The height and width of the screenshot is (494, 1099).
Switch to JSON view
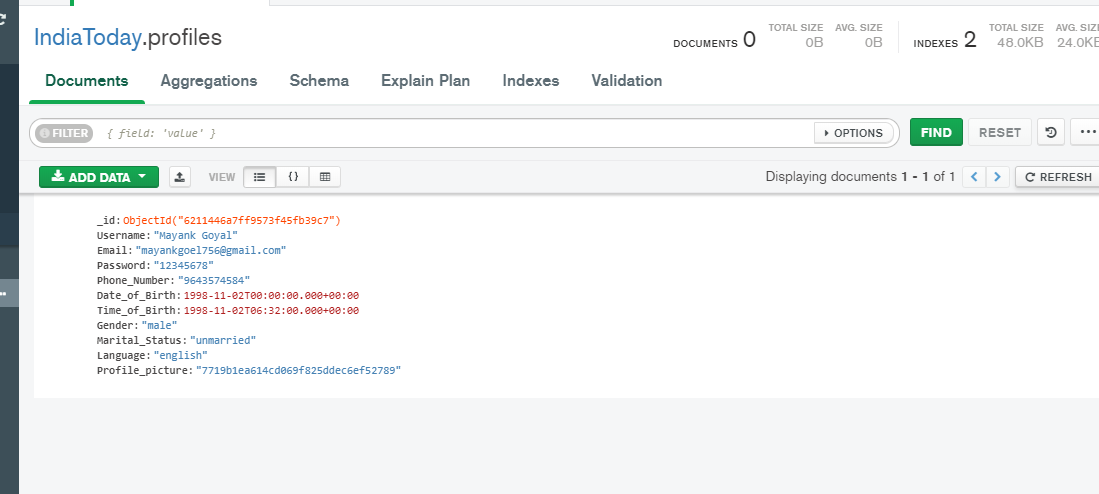(x=293, y=177)
